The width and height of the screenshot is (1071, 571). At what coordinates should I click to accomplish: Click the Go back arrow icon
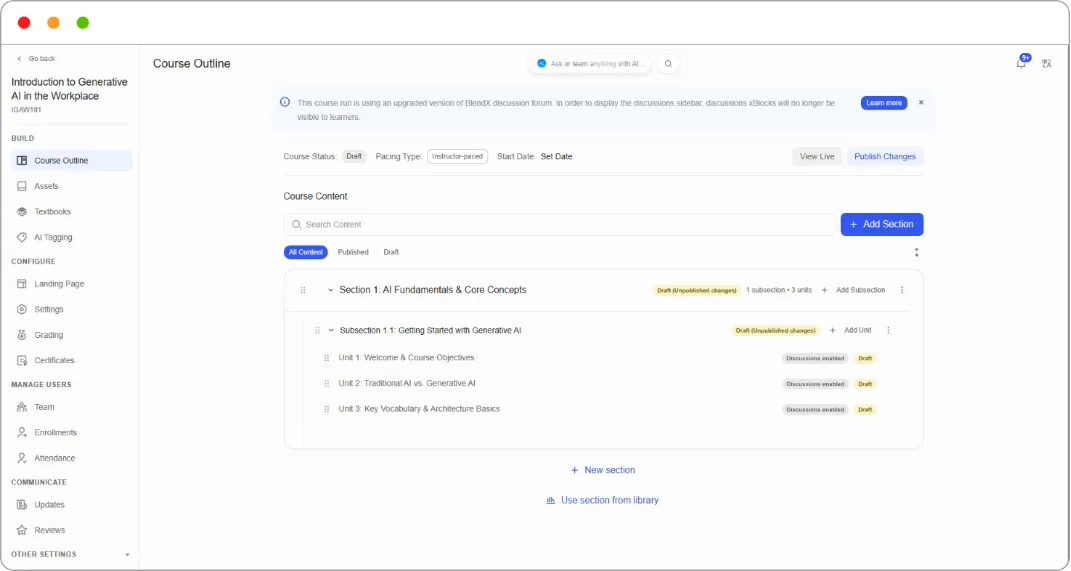(19, 59)
